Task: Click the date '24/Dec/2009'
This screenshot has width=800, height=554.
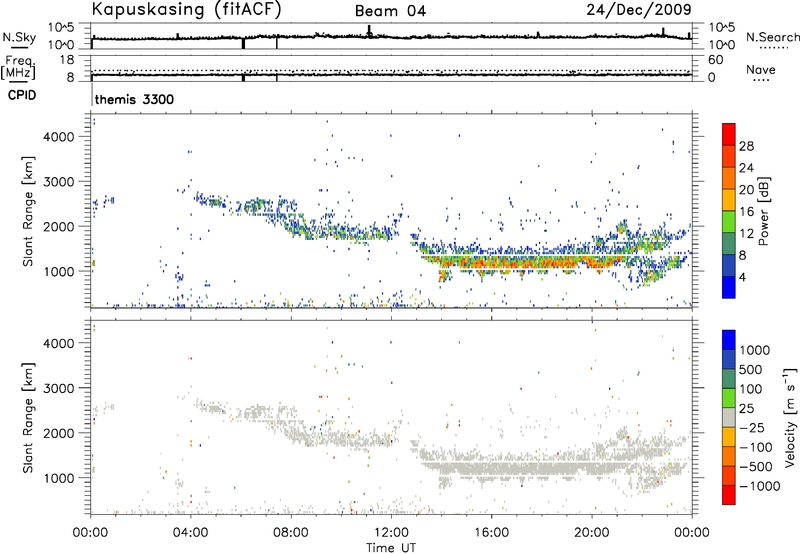Action: click(x=639, y=10)
